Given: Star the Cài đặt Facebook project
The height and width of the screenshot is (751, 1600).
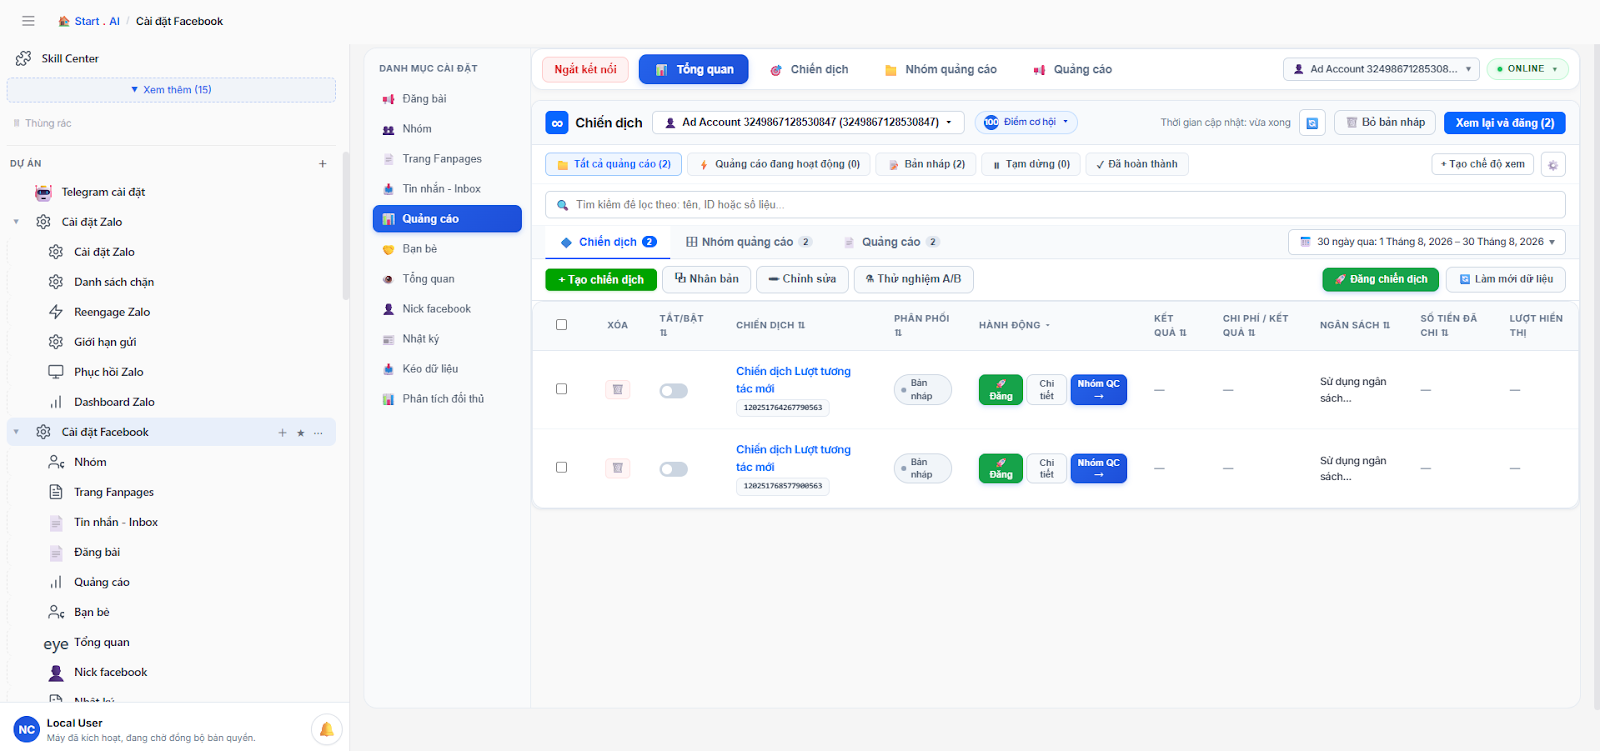Looking at the screenshot, I should (300, 433).
